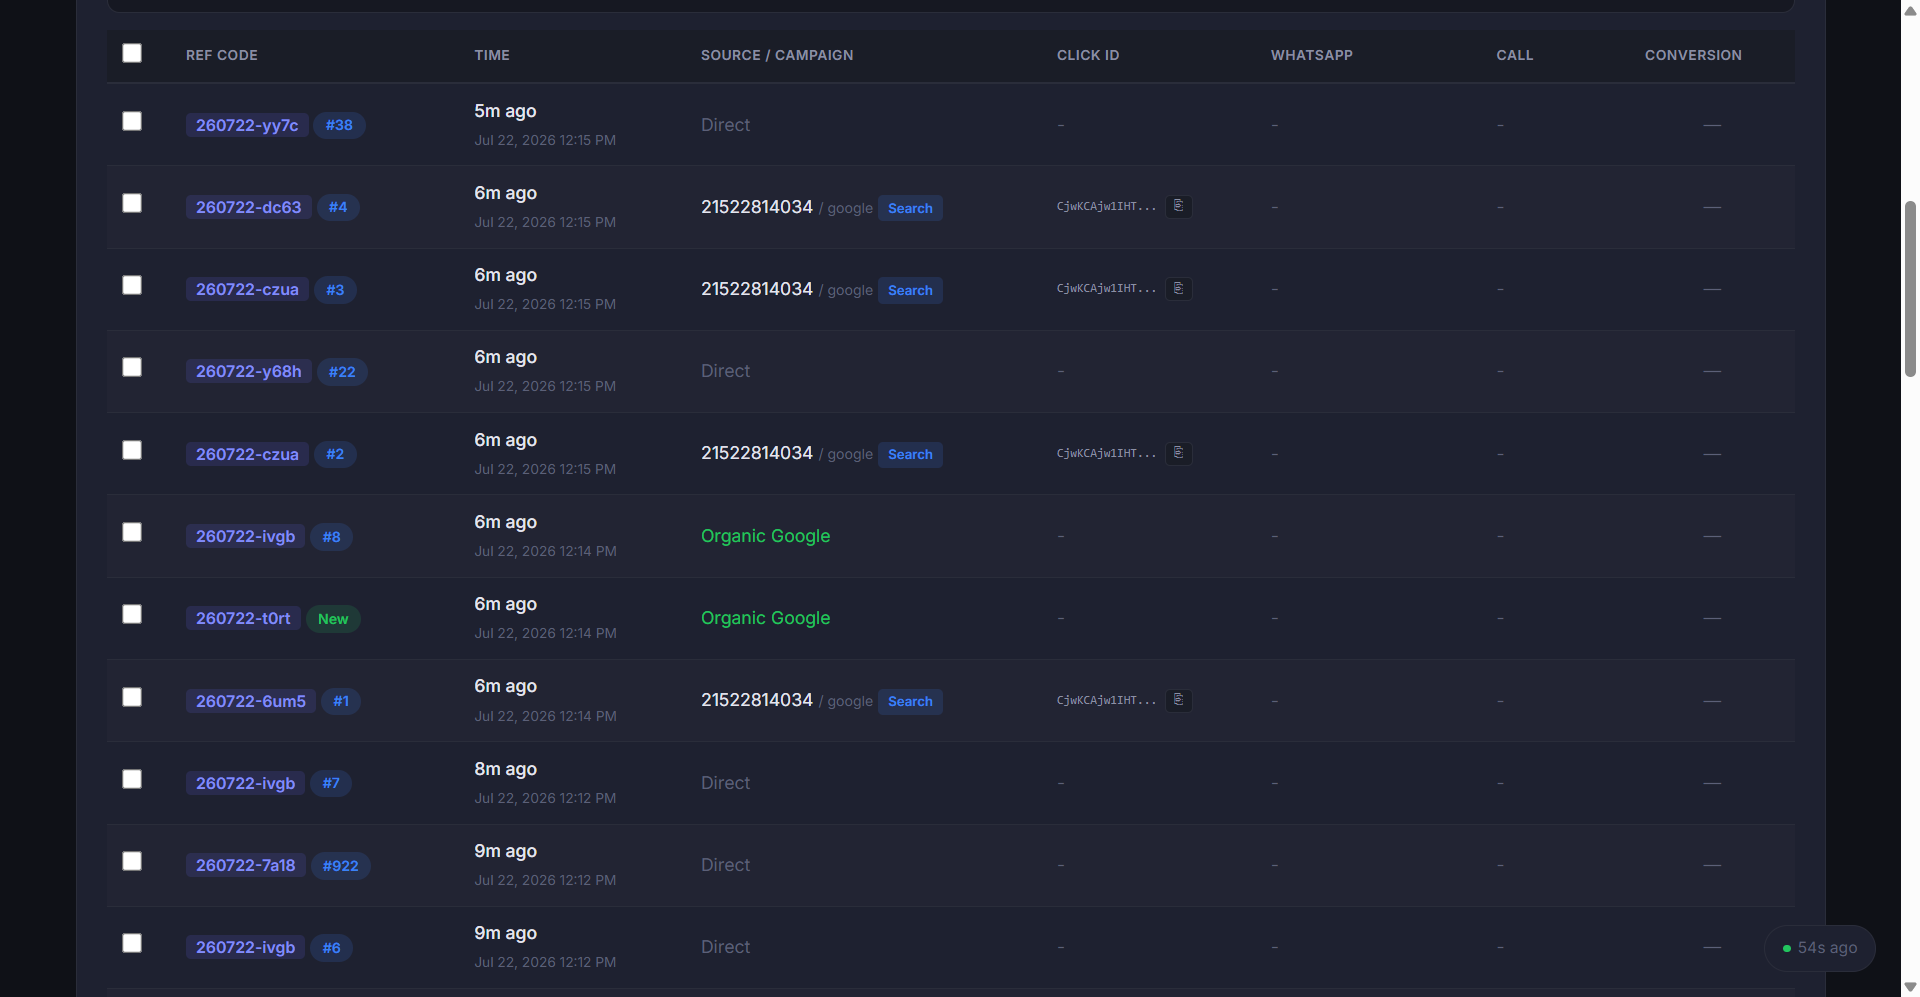Tick the 260722-7a18 row checkbox
Viewport: 1920px width, 997px height.
[x=132, y=861]
